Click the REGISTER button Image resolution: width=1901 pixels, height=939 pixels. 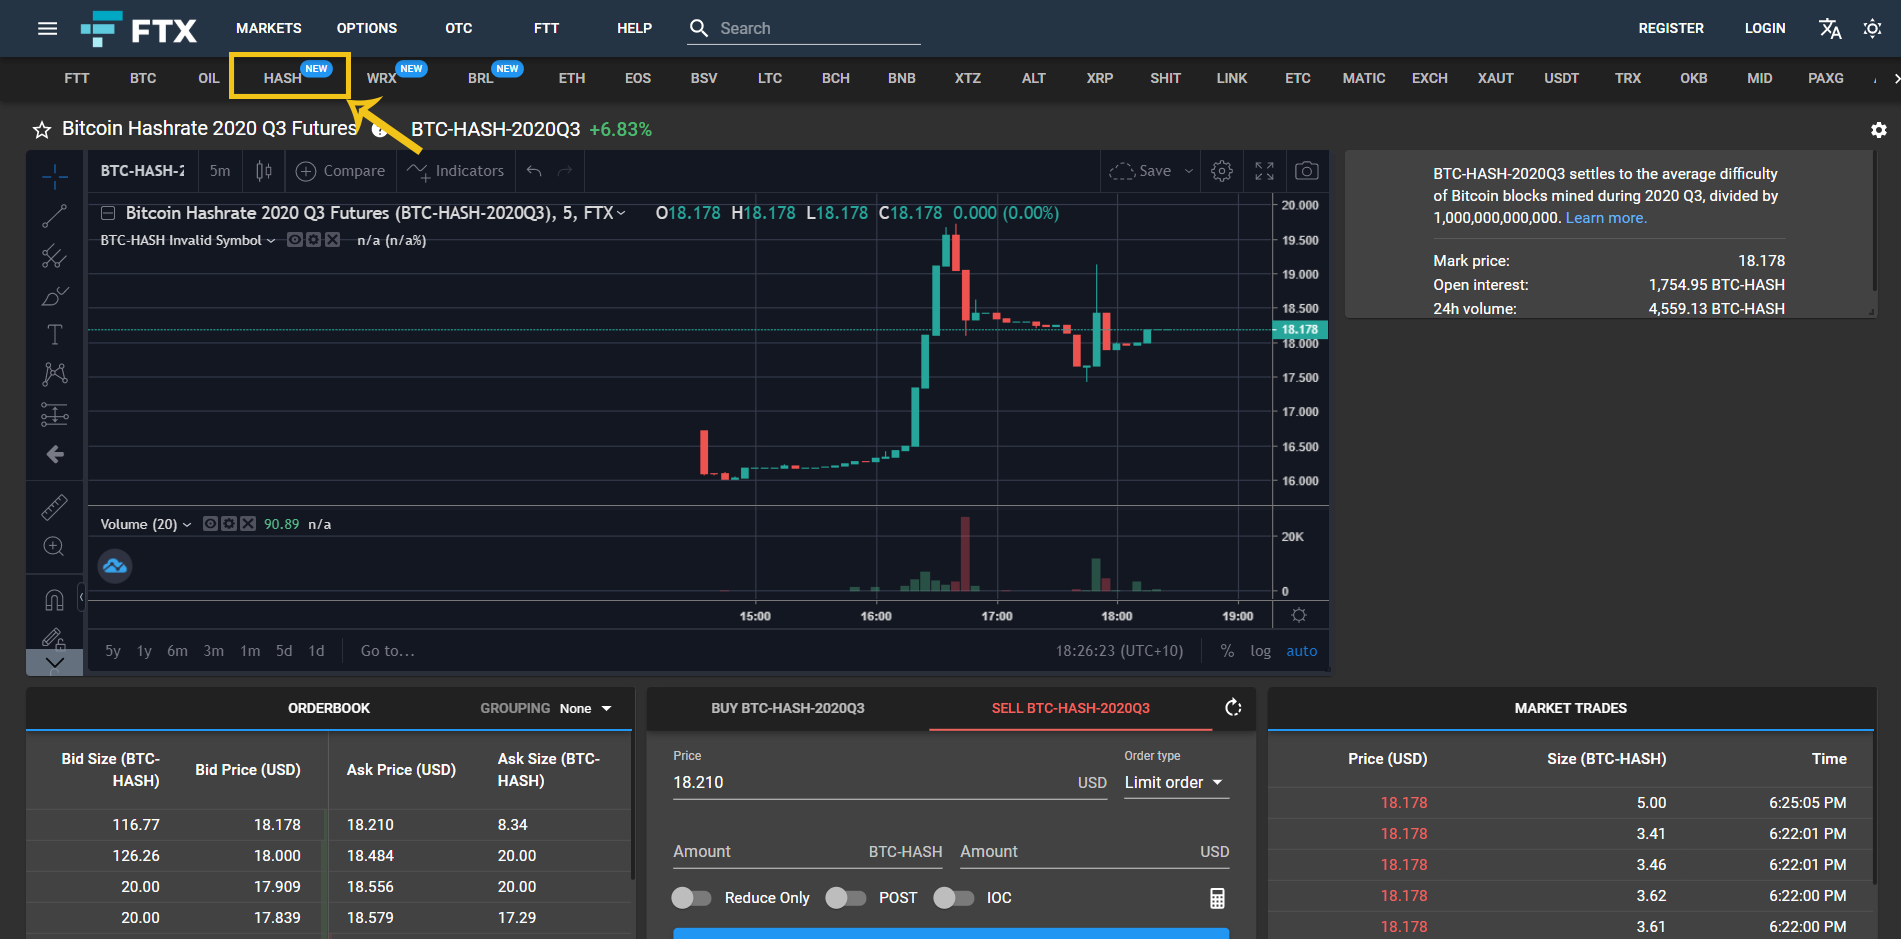(x=1670, y=28)
